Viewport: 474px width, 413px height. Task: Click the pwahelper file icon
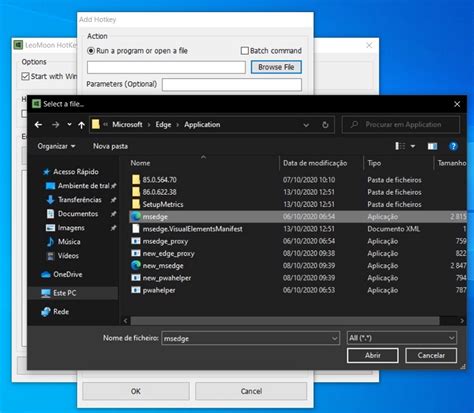(x=136, y=290)
